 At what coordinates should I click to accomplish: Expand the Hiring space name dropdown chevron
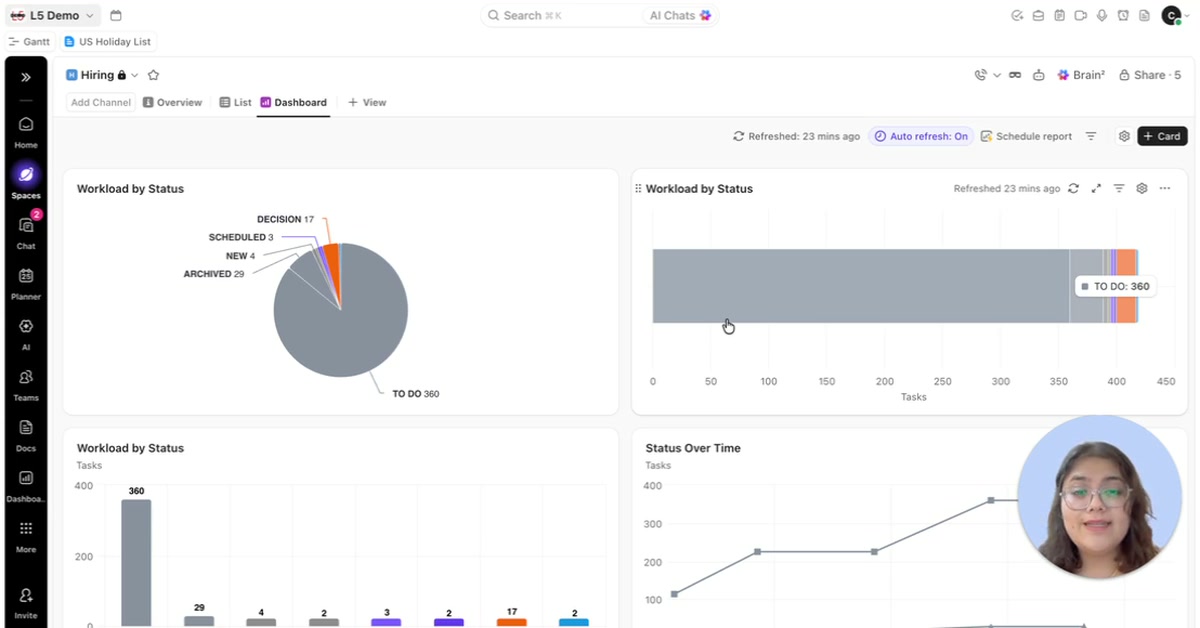coord(135,75)
